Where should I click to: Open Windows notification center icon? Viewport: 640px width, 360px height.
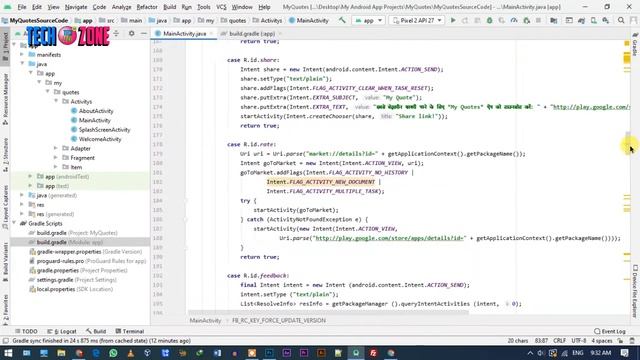pyautogui.click(x=624, y=353)
